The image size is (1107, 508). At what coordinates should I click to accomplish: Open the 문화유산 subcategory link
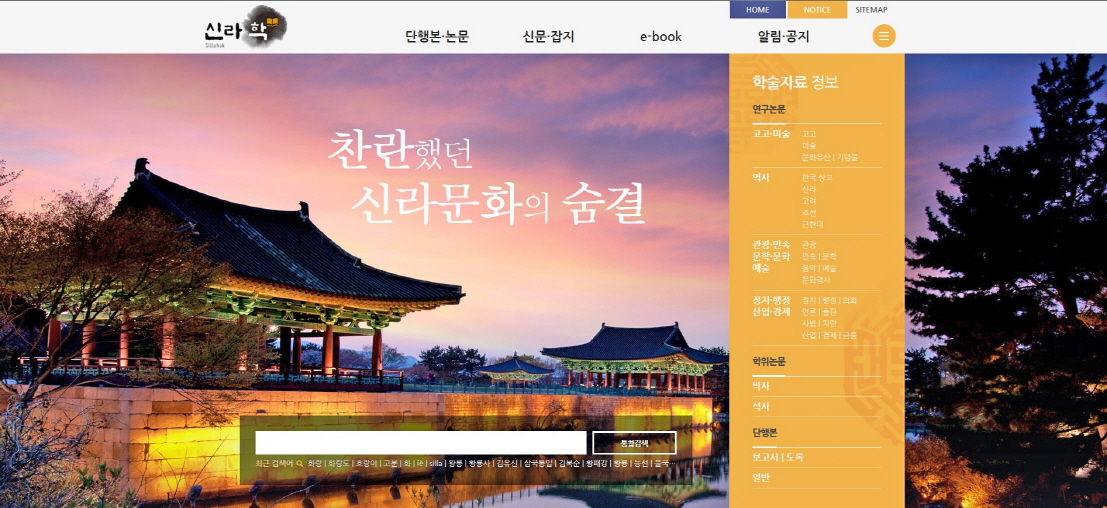[817, 157]
